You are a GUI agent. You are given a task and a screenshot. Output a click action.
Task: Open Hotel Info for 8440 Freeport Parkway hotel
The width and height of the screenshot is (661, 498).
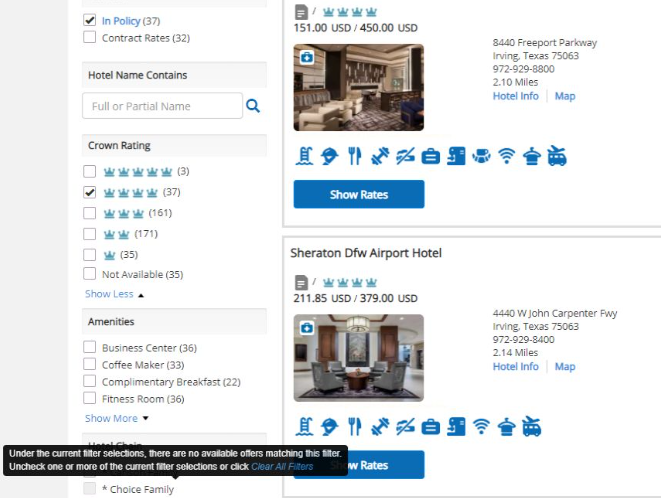pos(516,96)
